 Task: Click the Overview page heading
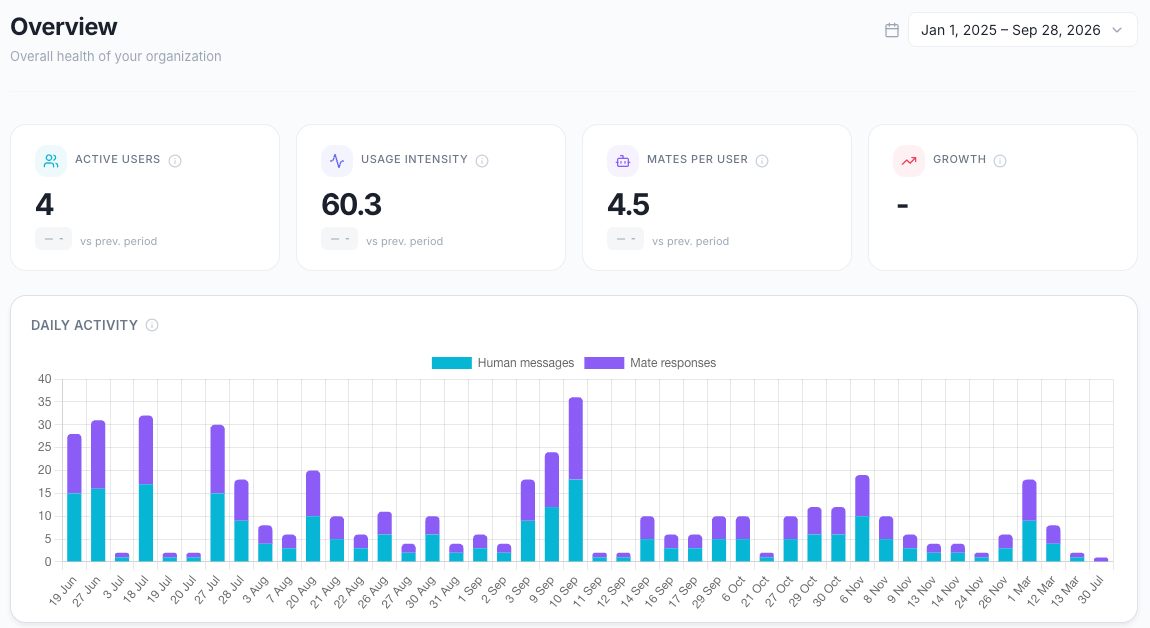pos(64,26)
